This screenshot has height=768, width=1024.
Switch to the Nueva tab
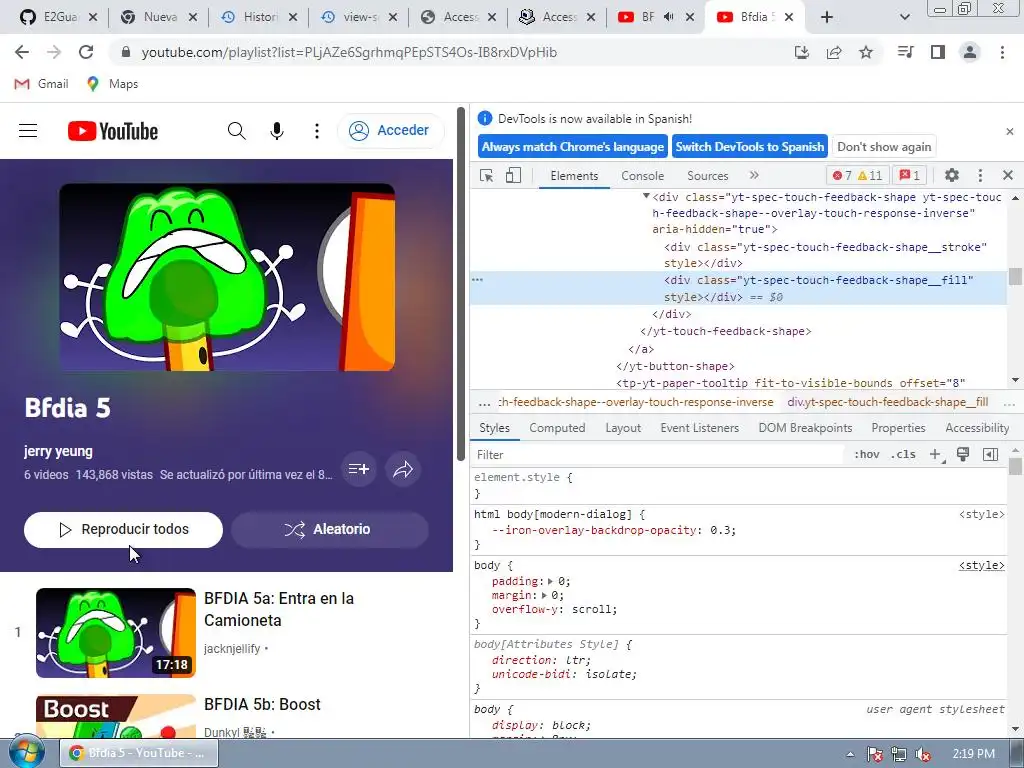pos(159,17)
